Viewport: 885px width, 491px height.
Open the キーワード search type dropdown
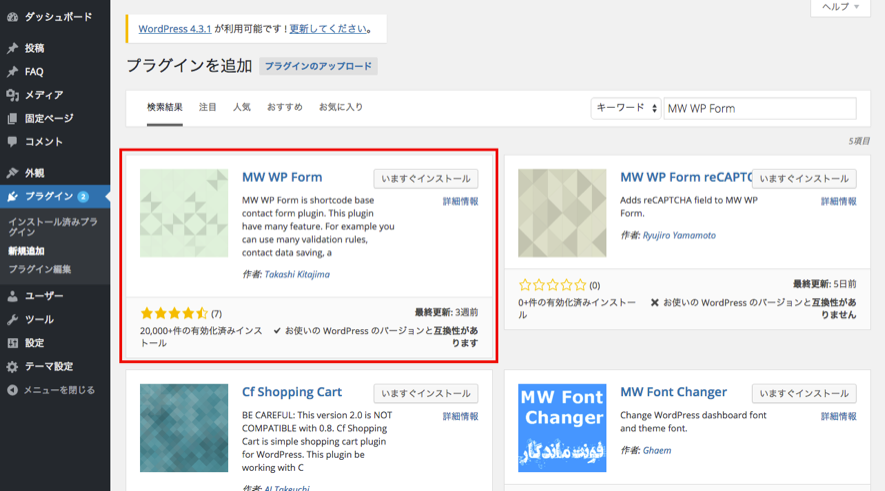pyautogui.click(x=626, y=108)
